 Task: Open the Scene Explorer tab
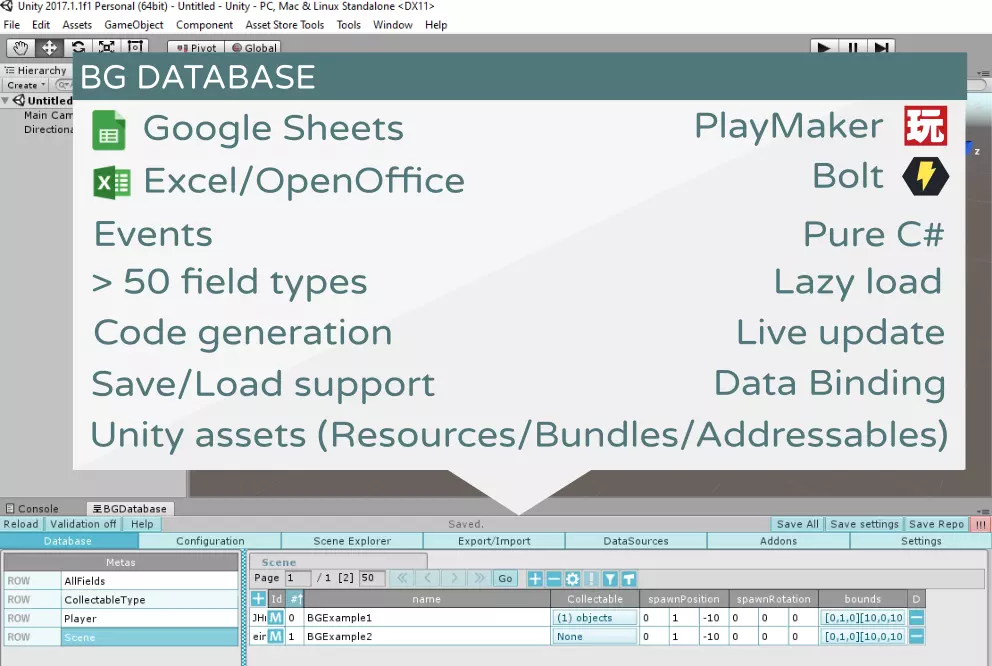(x=352, y=541)
